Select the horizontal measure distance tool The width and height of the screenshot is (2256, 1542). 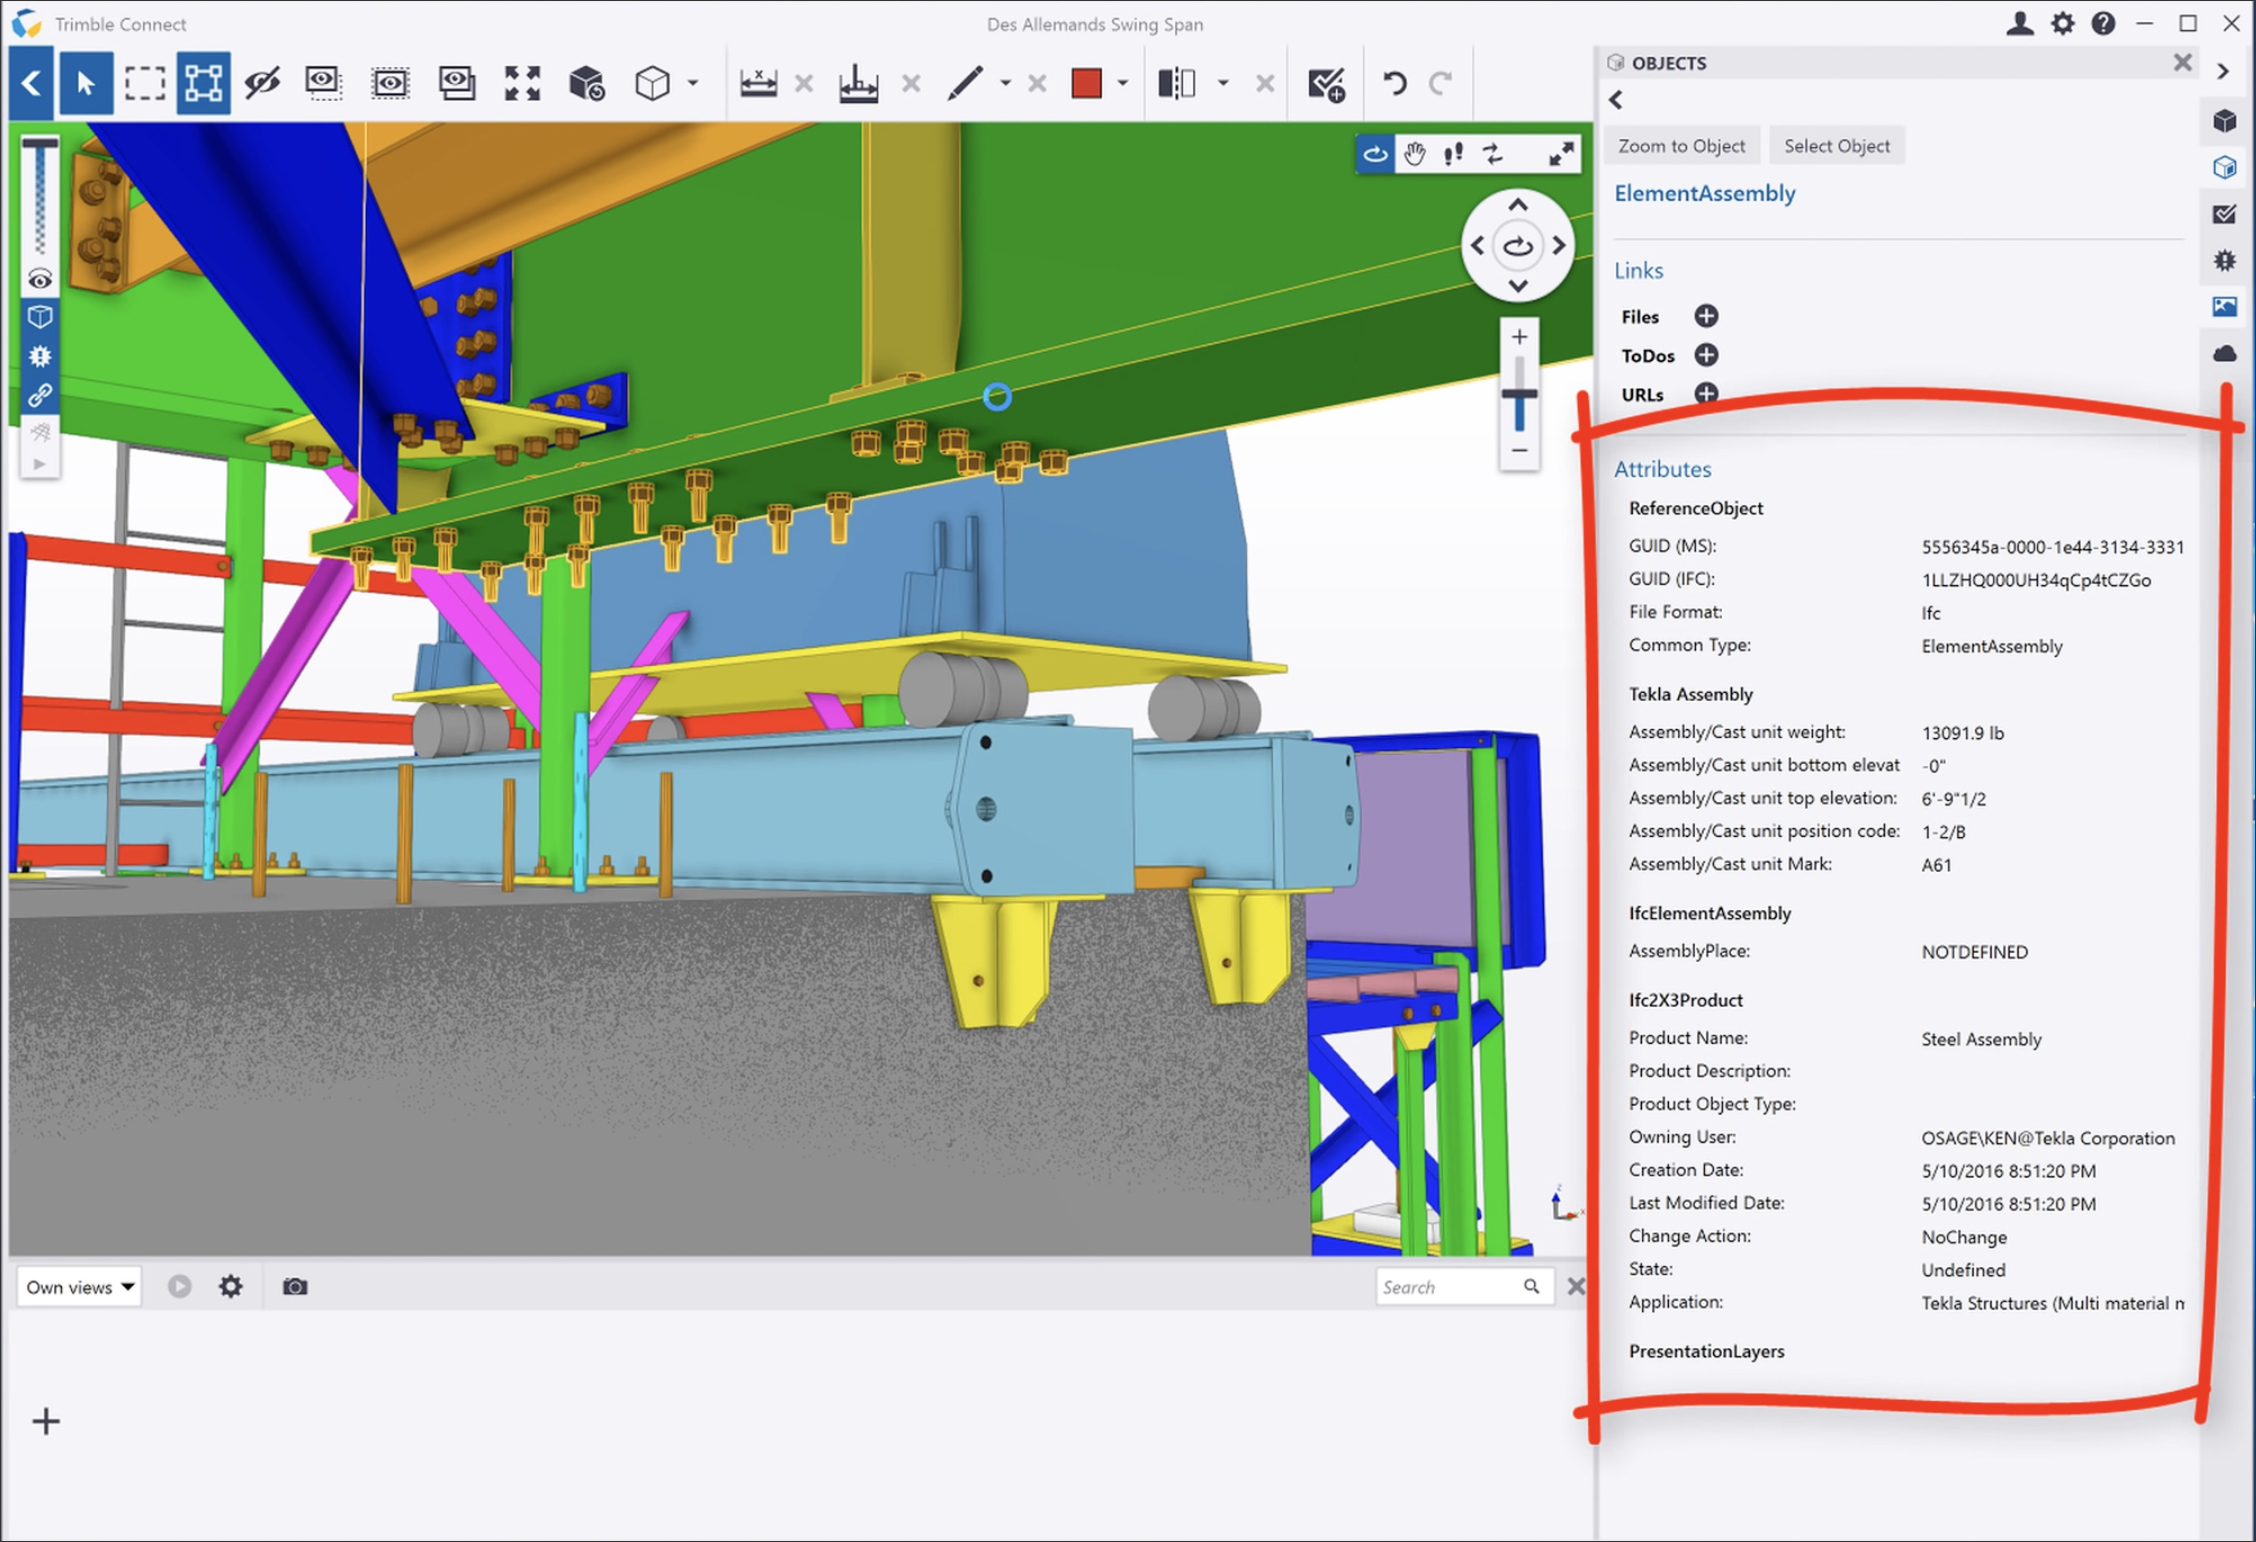758,83
